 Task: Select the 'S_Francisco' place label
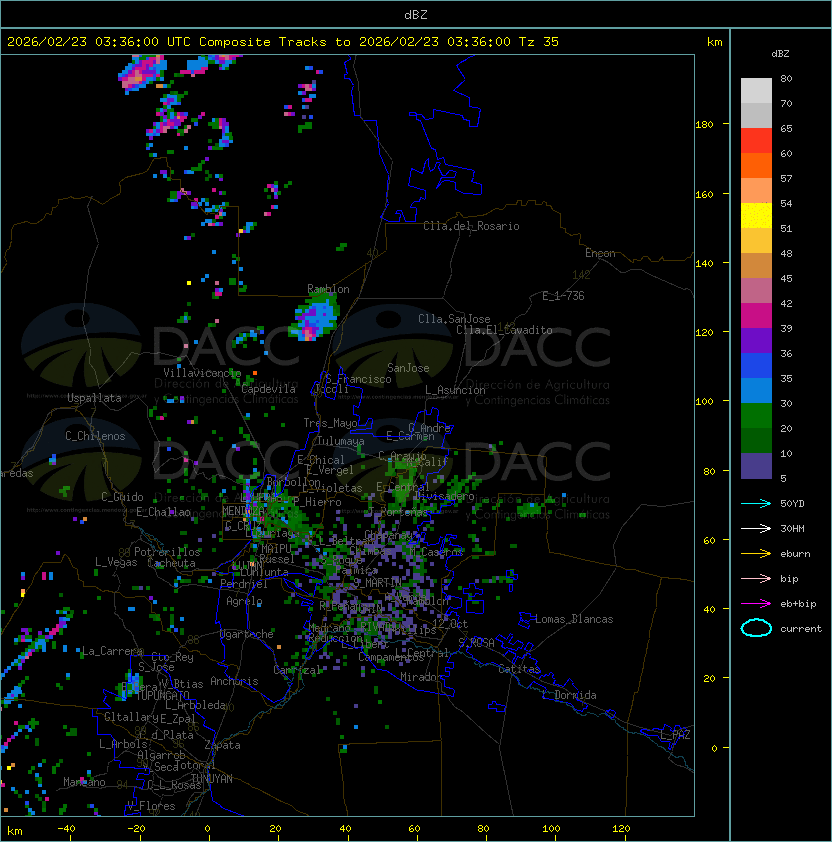click(358, 379)
